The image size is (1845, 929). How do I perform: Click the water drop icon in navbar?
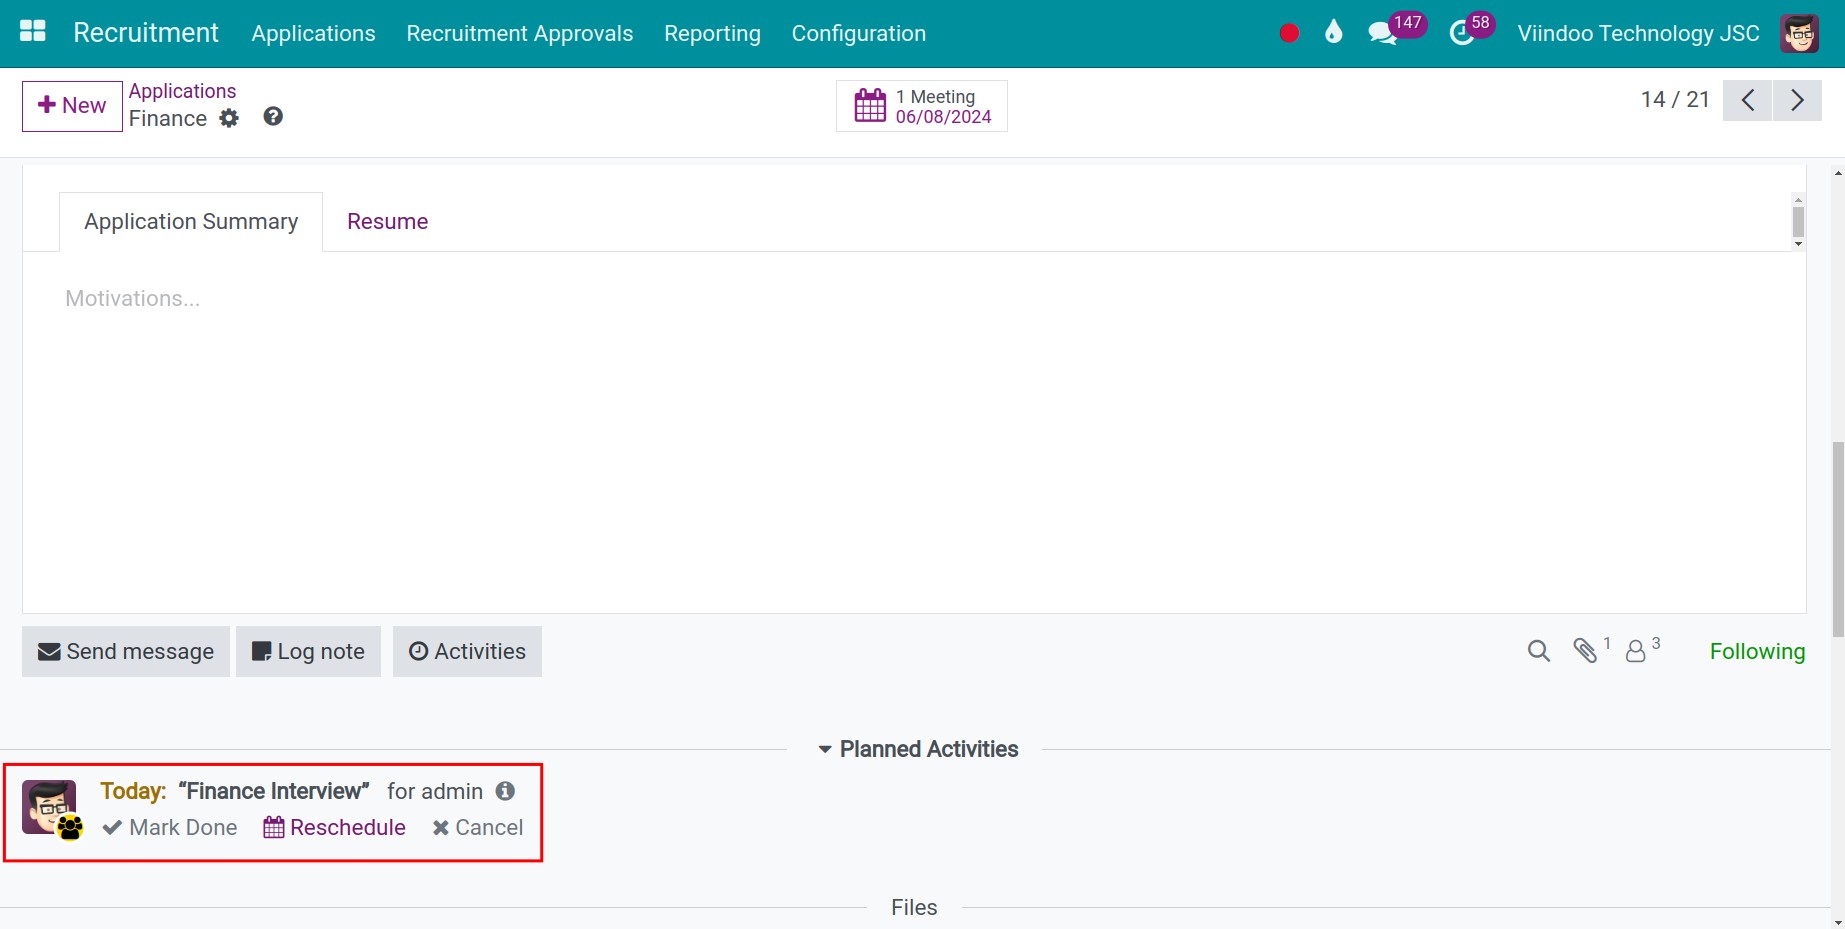coord(1333,33)
